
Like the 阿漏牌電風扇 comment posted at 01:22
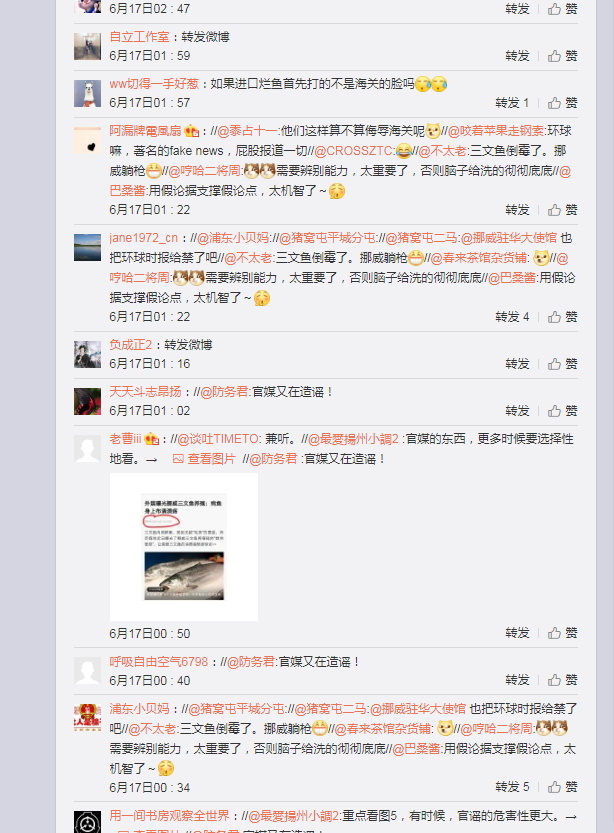coord(562,210)
